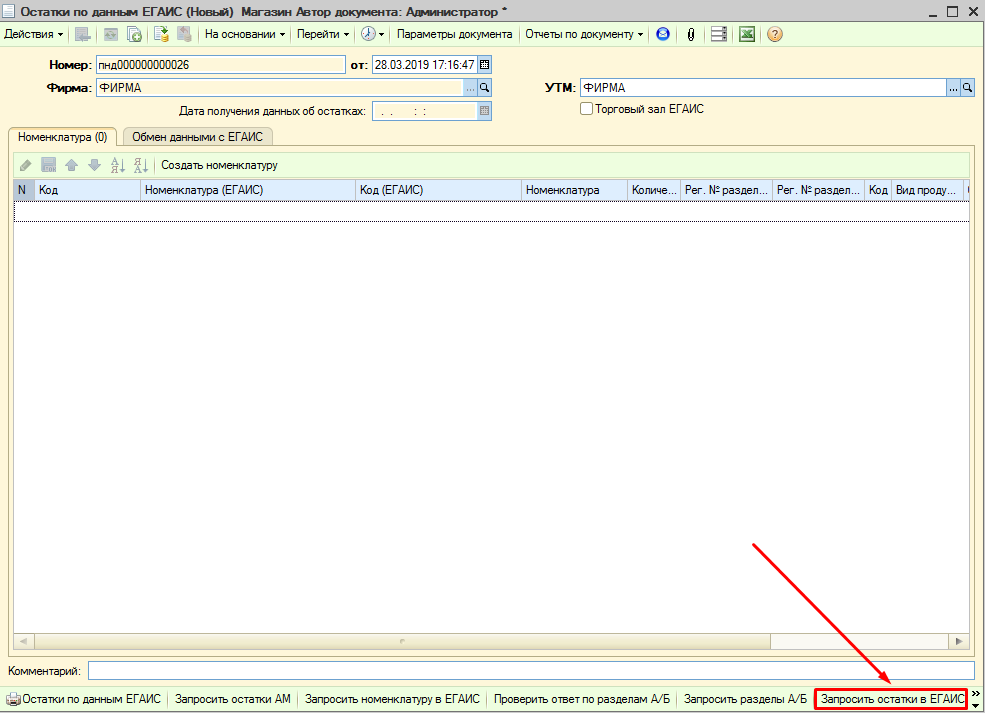The image size is (985, 713).
Task: Click sort descending icon in table toolbar
Action: pos(141,165)
